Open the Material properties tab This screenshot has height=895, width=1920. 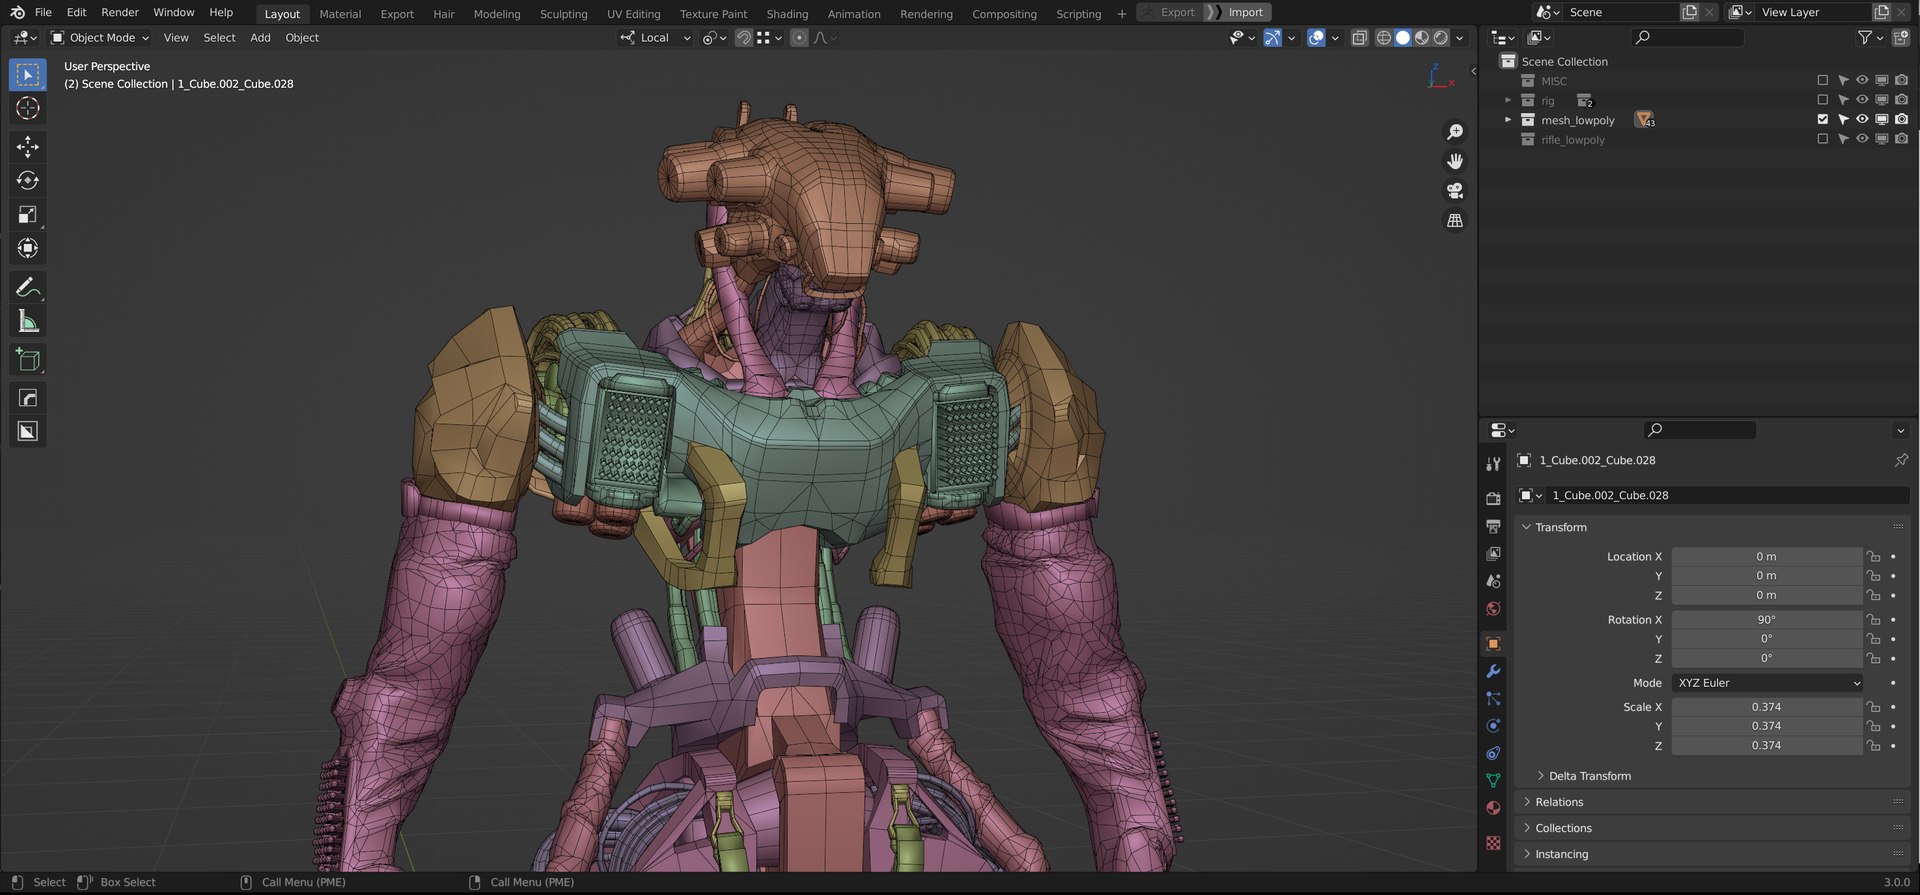[x=1493, y=808]
